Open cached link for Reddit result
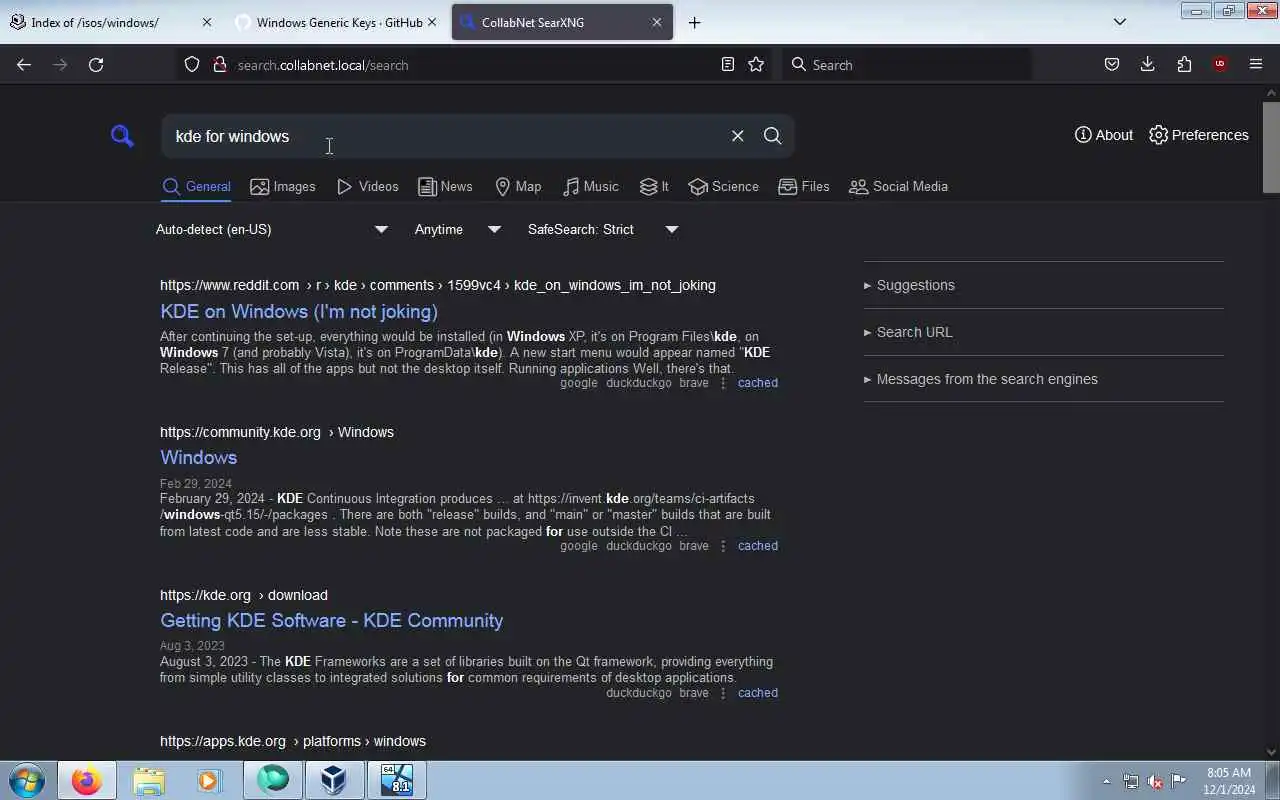This screenshot has height=800, width=1280. [757, 383]
